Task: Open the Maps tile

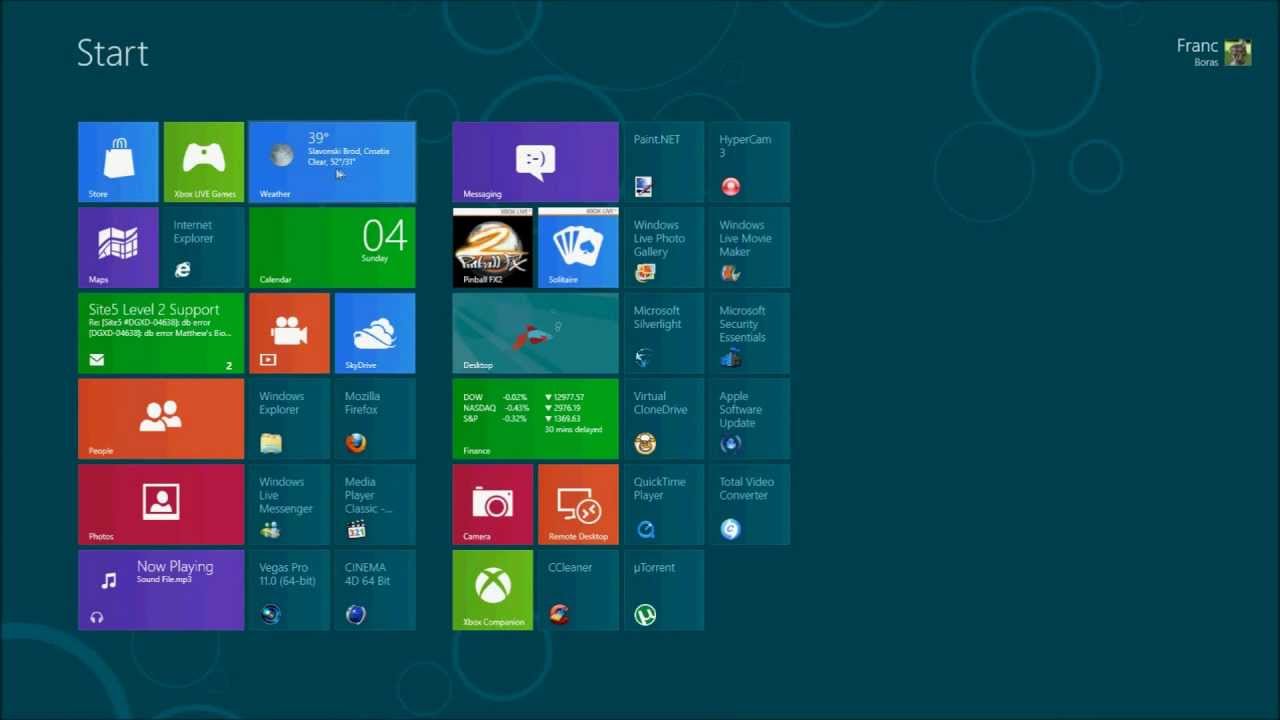Action: point(118,248)
